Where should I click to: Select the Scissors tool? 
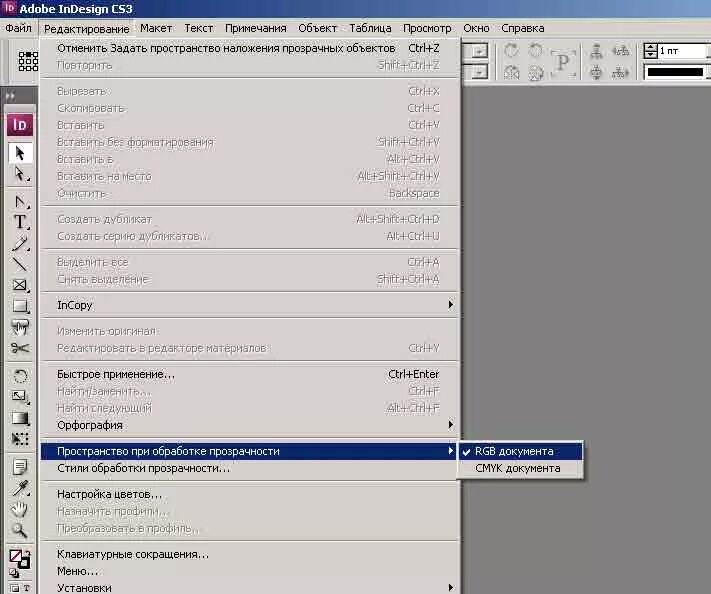[x=19, y=348]
